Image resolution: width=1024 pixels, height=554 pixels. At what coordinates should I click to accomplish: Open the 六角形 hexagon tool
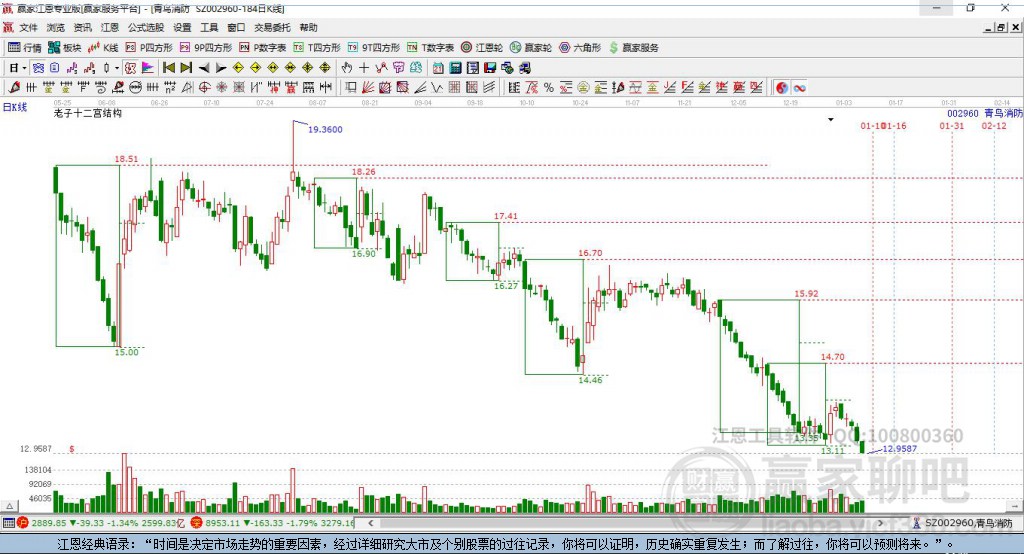tap(580, 48)
